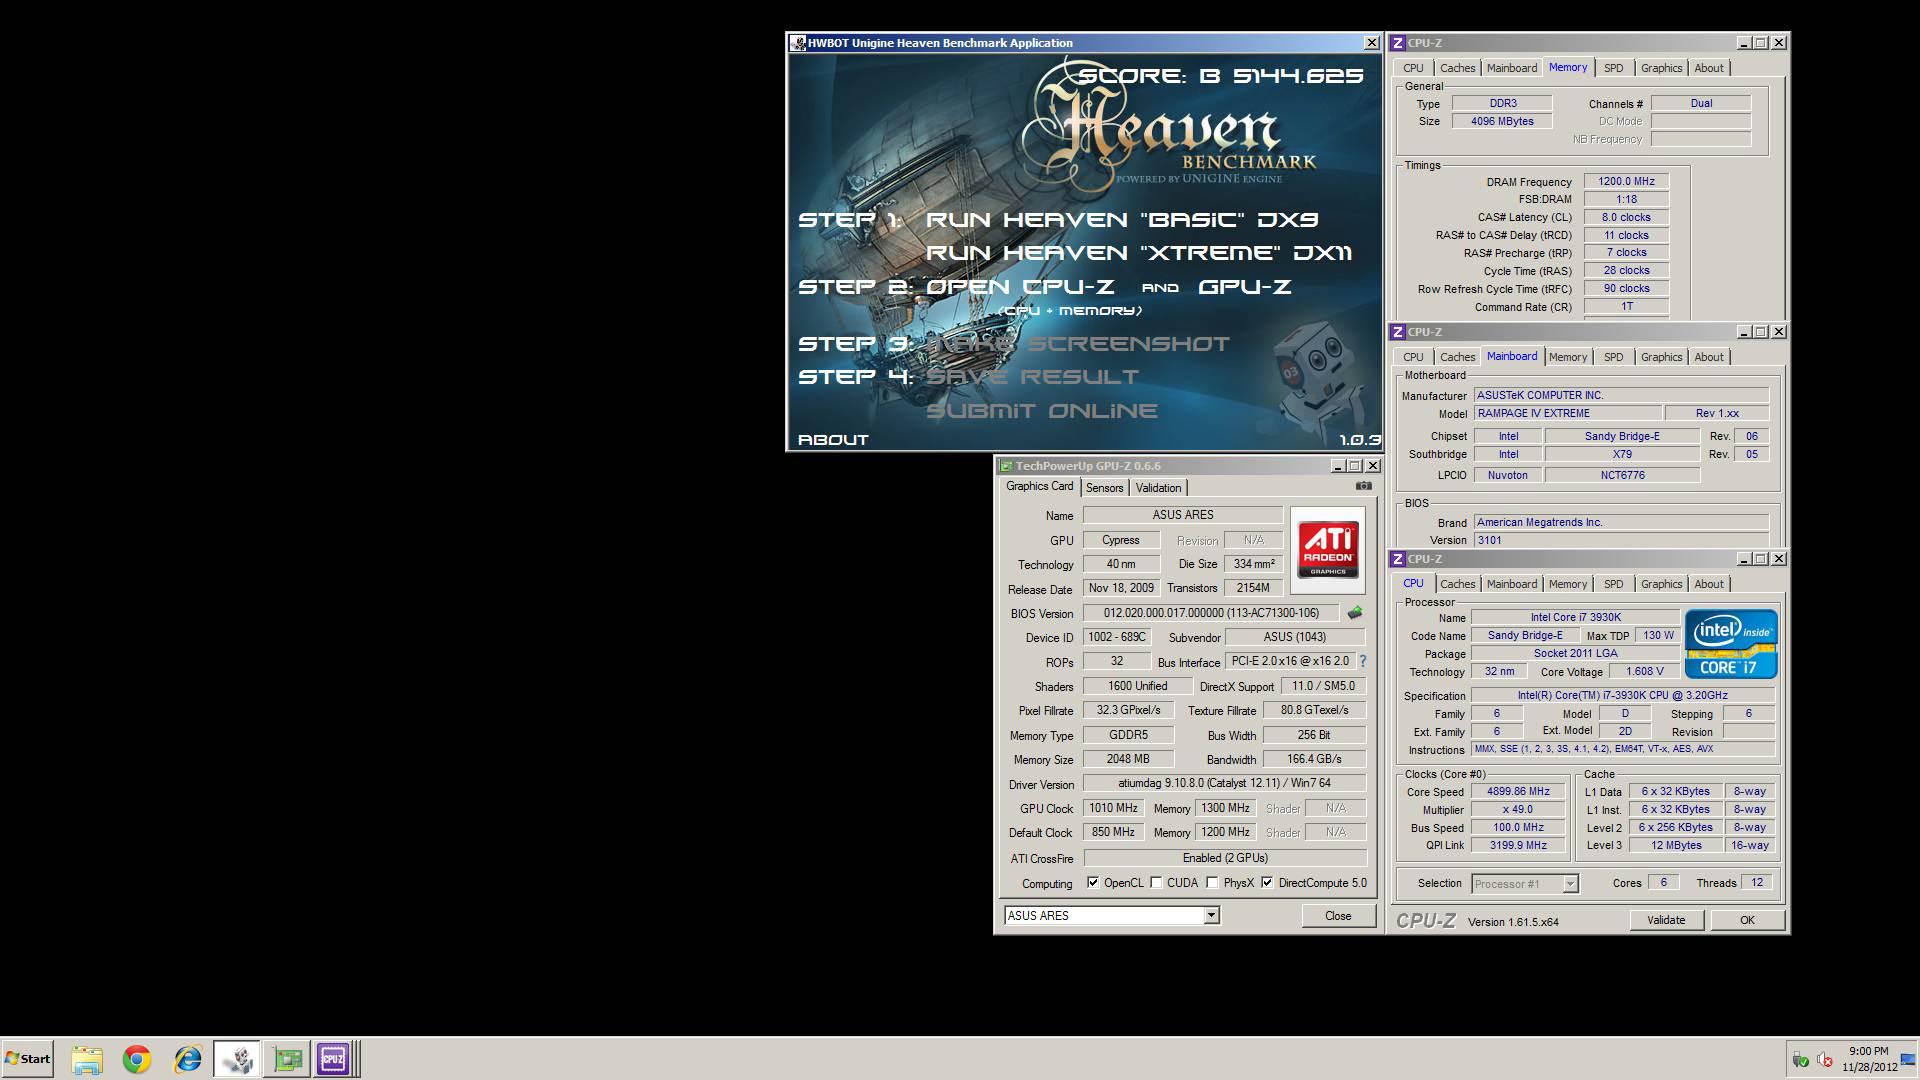The width and height of the screenshot is (1920, 1080).
Task: Click the GPU-Z screenshot camera icon
Action: (x=1363, y=486)
